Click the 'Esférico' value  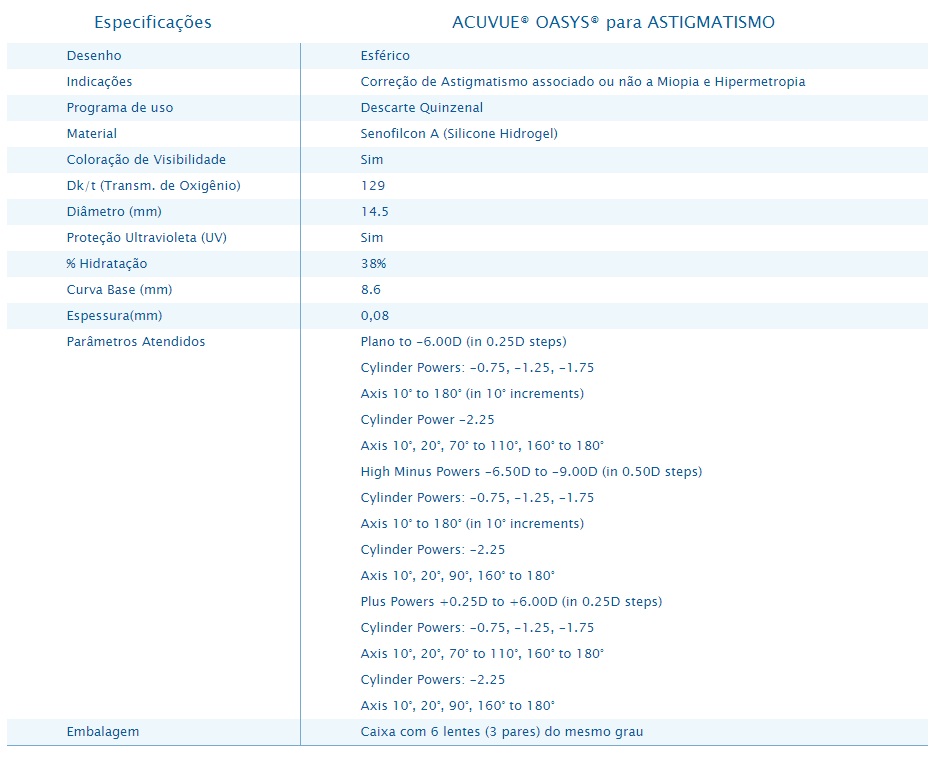385,56
